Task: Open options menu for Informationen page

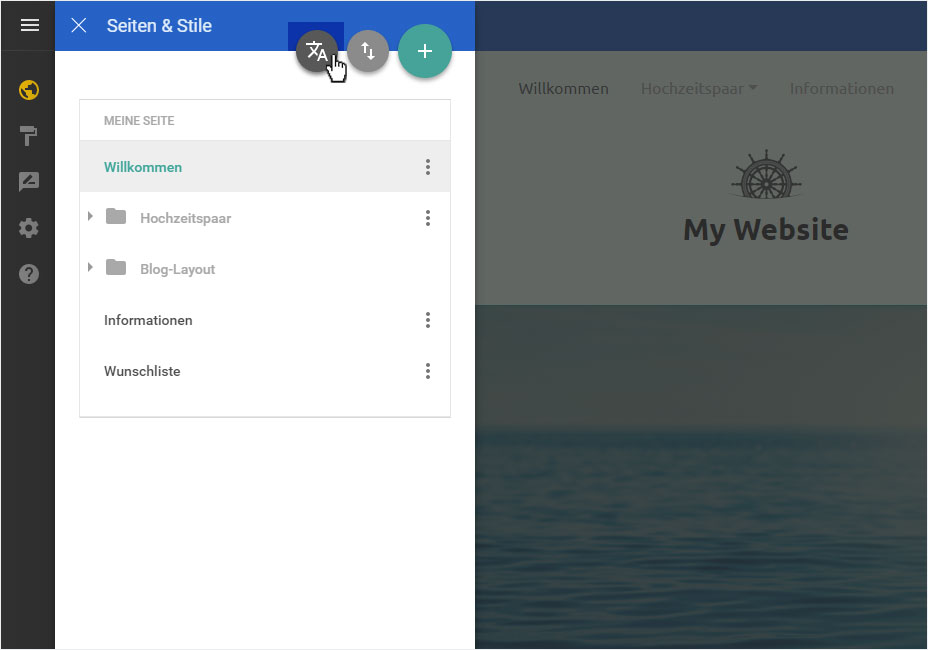Action: (428, 320)
